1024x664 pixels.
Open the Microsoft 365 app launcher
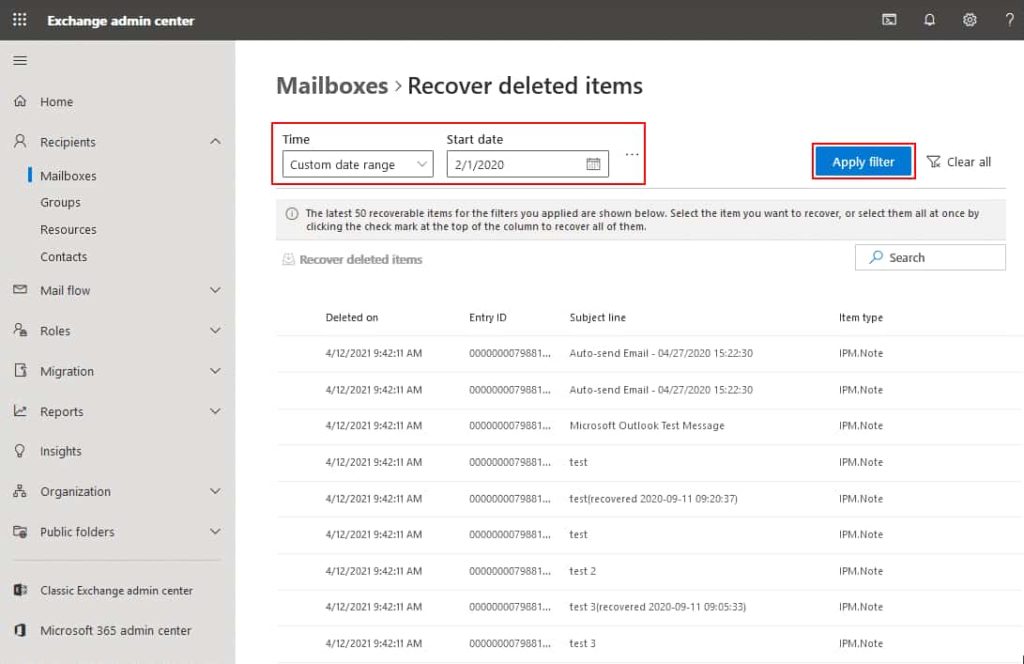coord(18,20)
